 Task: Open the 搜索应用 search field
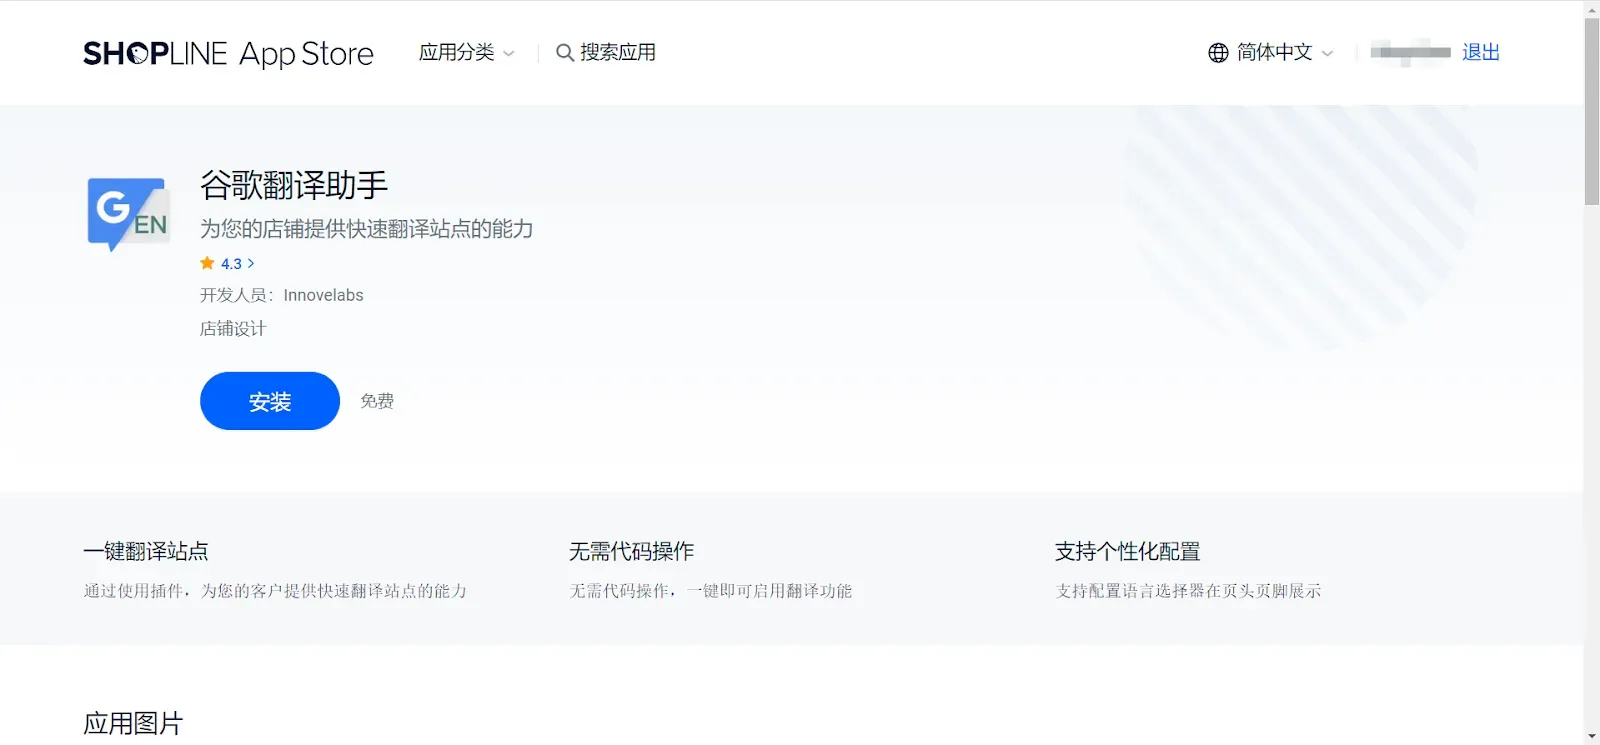point(618,52)
